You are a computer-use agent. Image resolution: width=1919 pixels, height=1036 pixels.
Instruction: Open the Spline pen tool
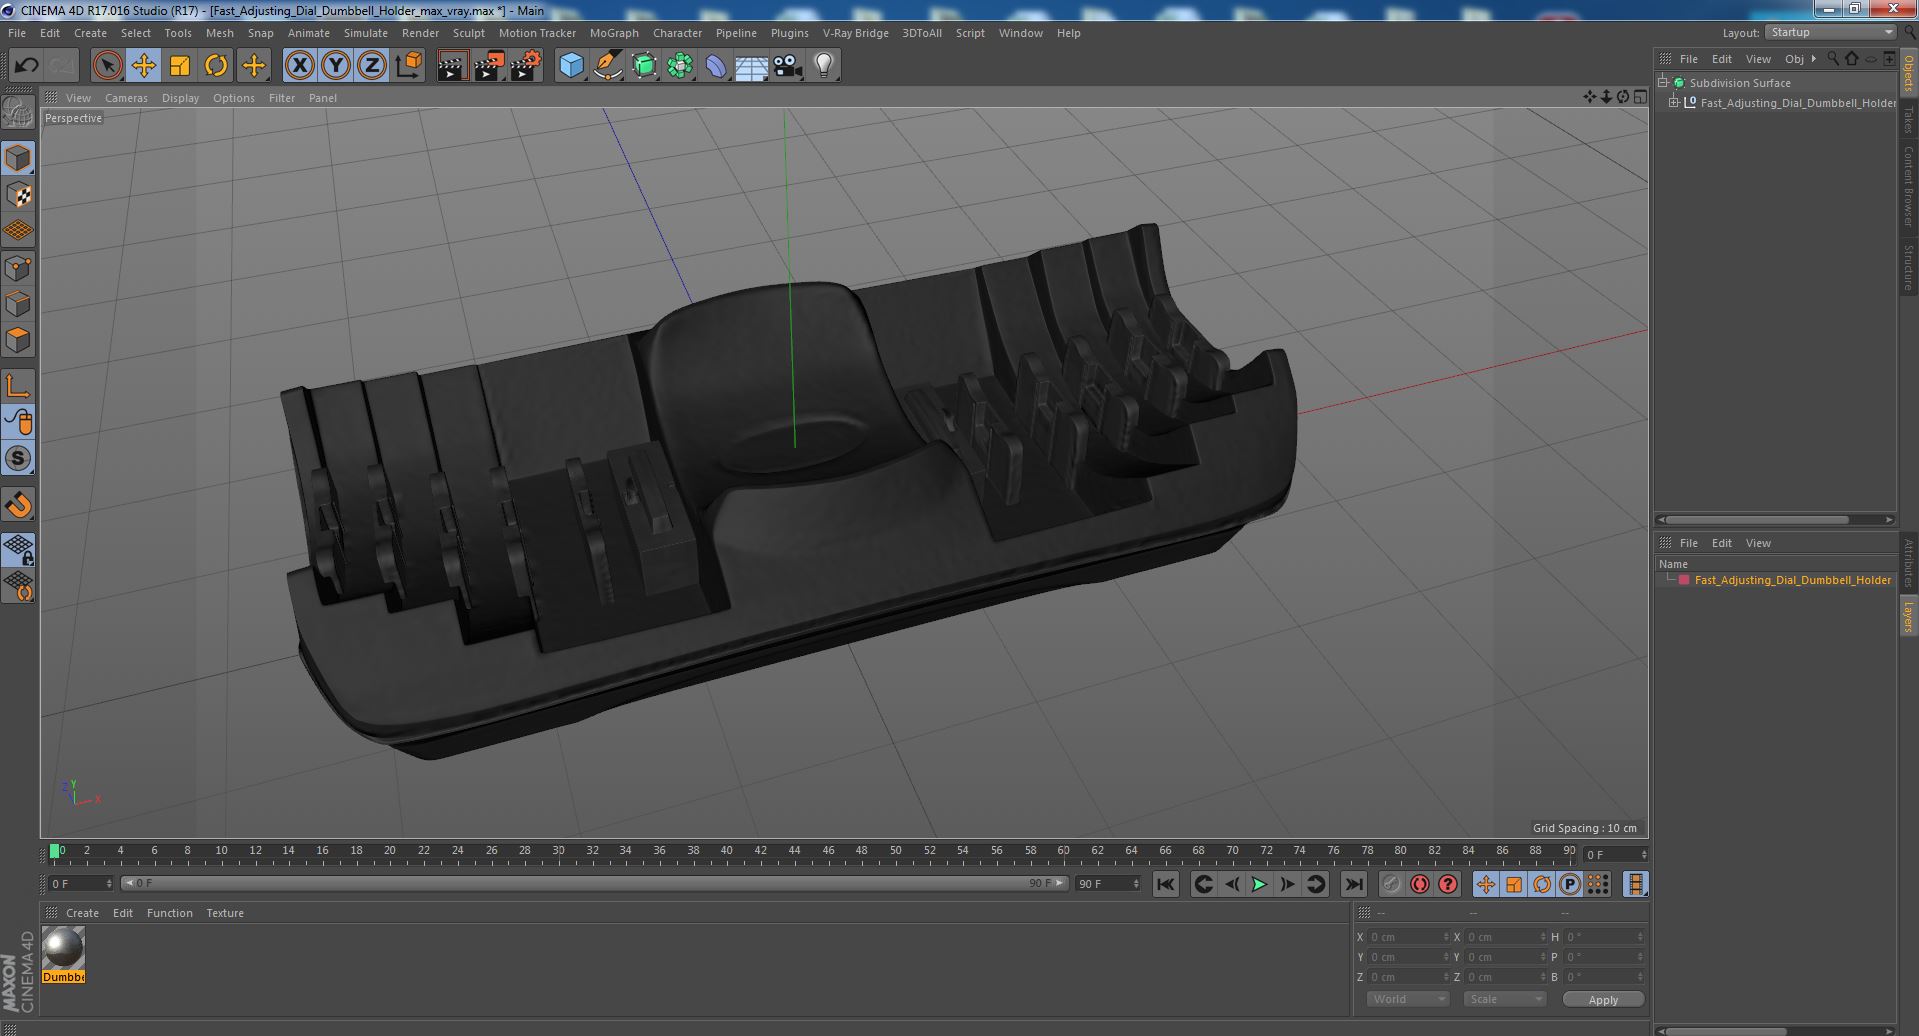point(608,66)
